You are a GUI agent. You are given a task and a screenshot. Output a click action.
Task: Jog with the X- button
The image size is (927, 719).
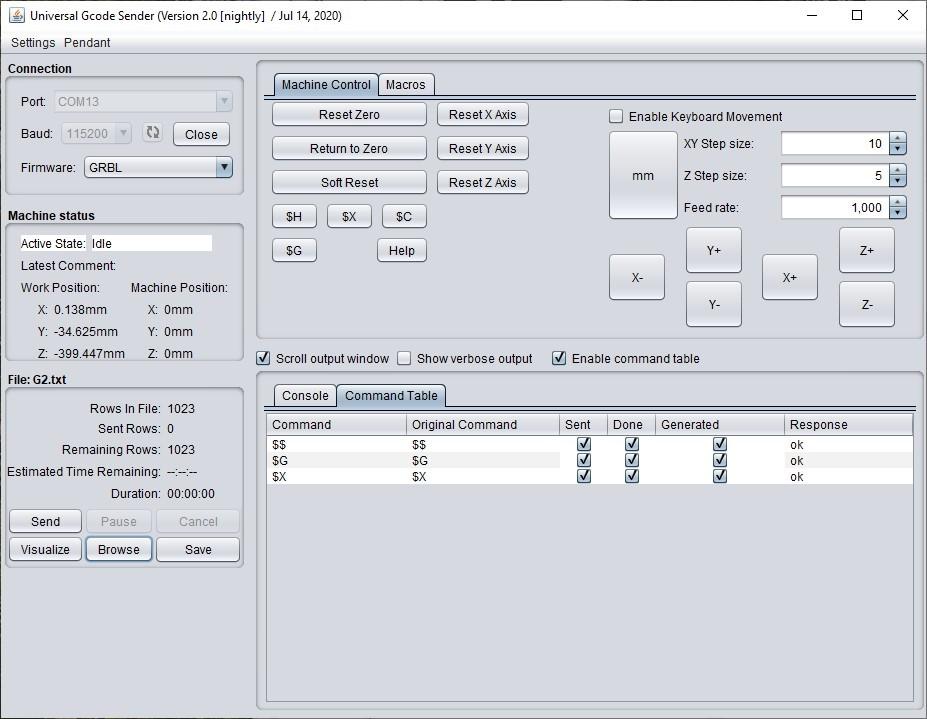point(637,277)
